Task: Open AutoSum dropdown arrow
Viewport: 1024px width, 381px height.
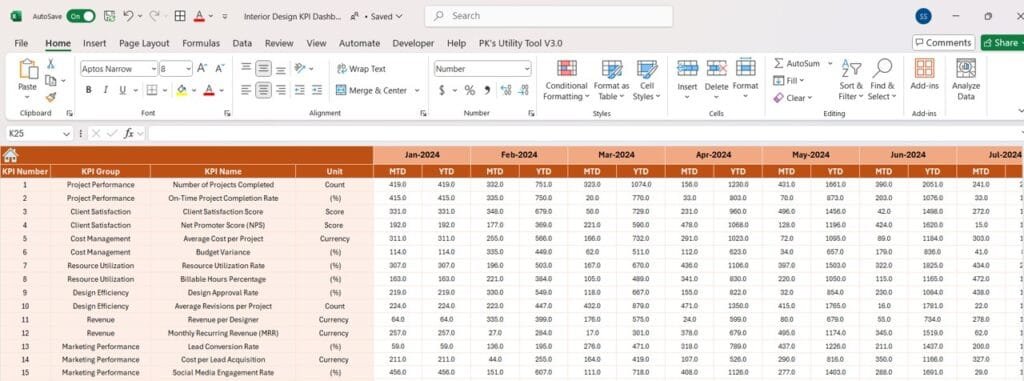Action: coord(830,63)
